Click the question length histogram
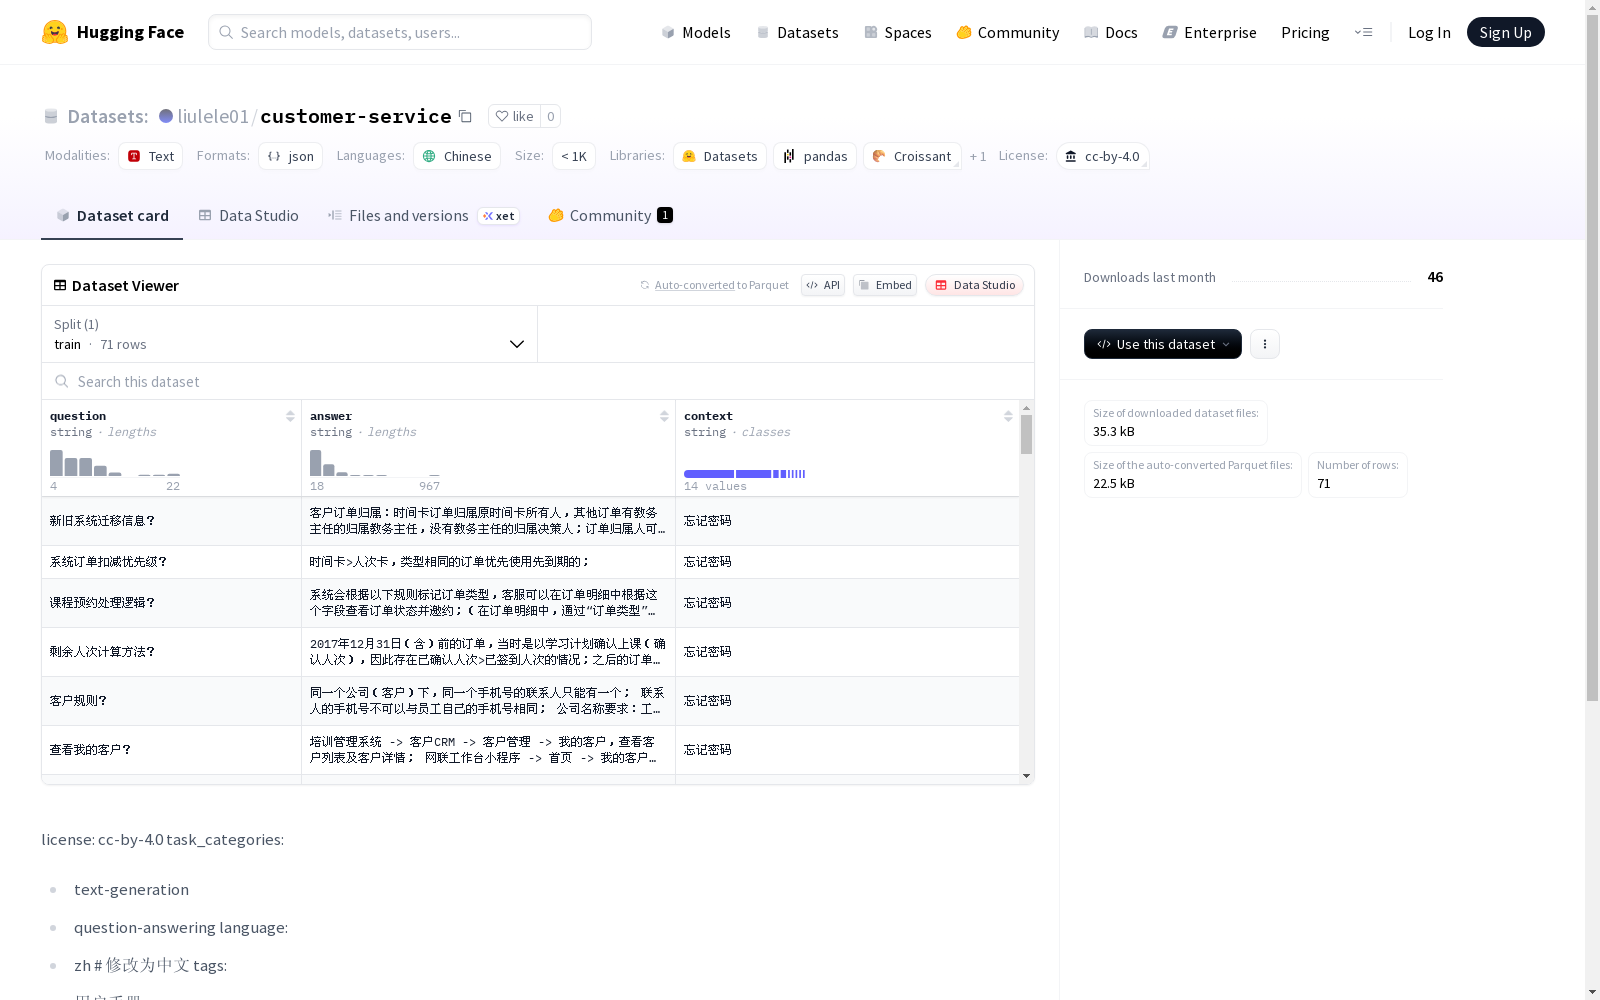1600x1000 pixels. (x=115, y=463)
